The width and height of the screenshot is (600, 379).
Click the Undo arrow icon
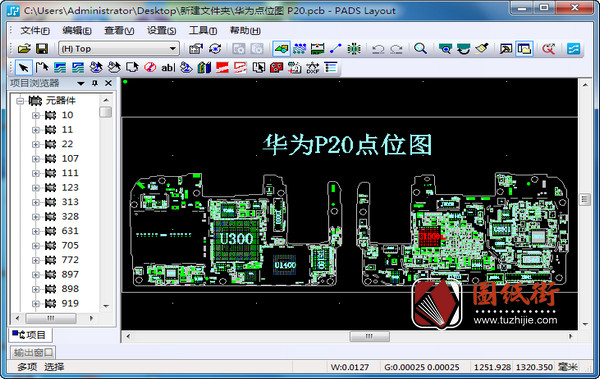click(378, 49)
